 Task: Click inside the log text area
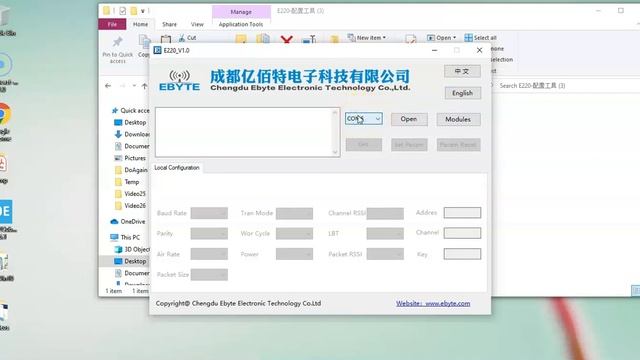(x=244, y=132)
